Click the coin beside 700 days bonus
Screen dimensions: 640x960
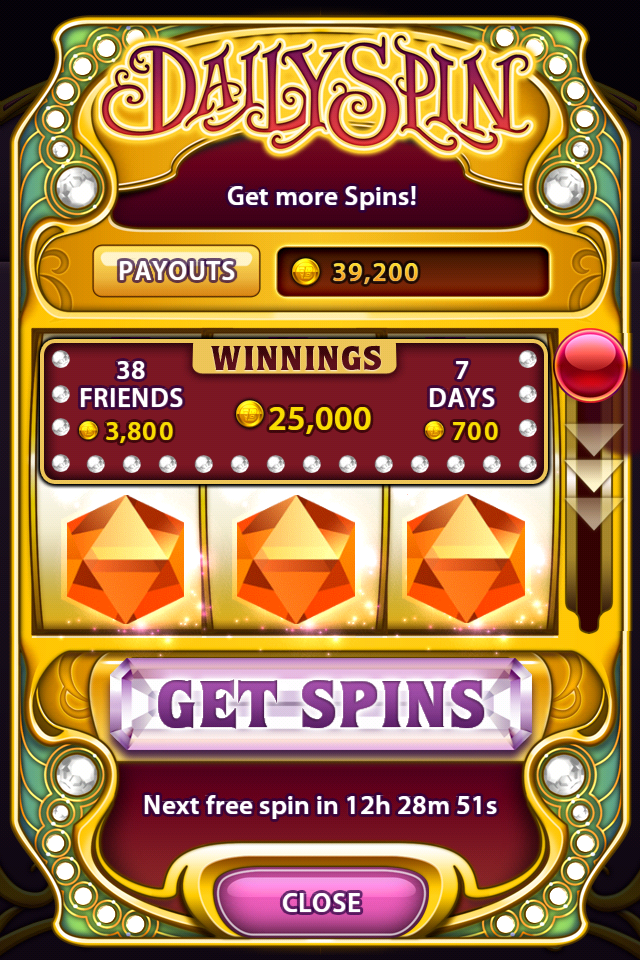pyautogui.click(x=434, y=431)
